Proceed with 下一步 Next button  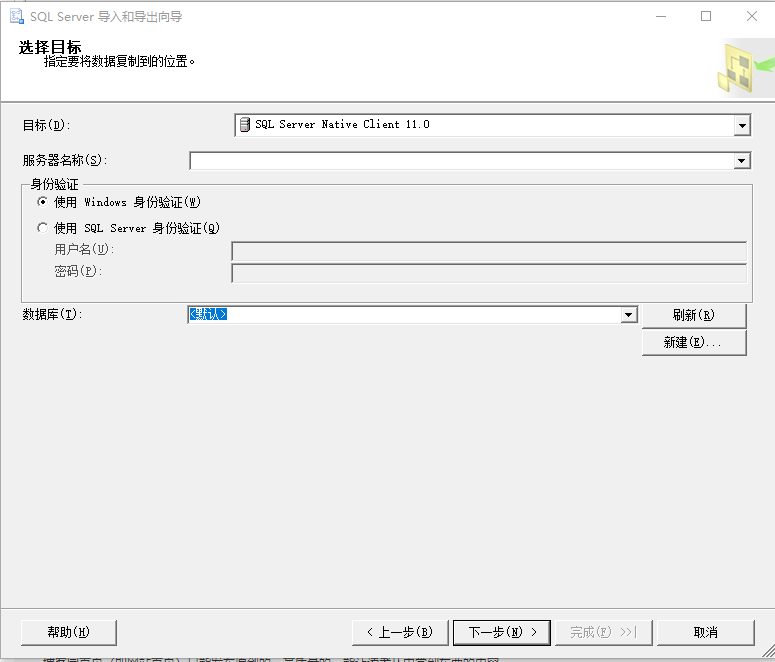tap(502, 632)
